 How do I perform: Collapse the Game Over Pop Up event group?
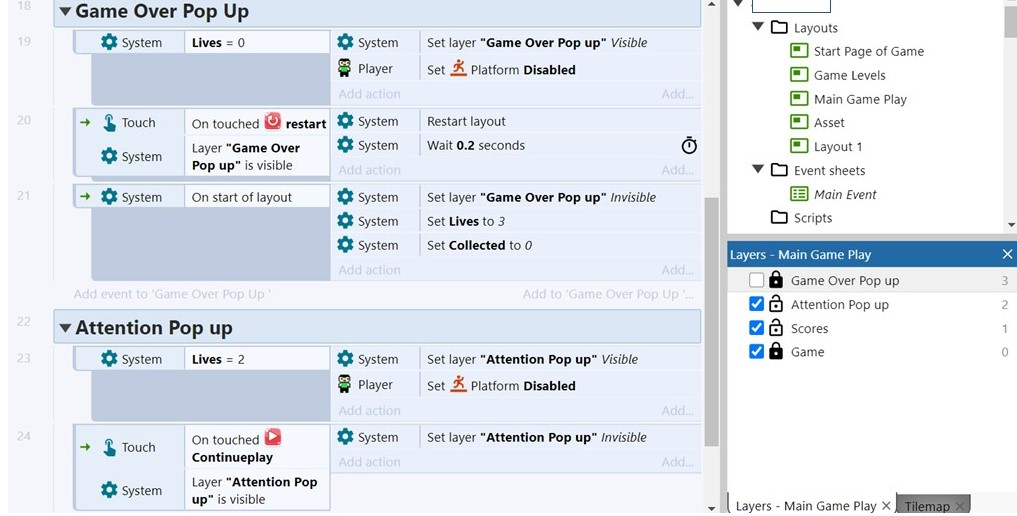pyautogui.click(x=65, y=12)
